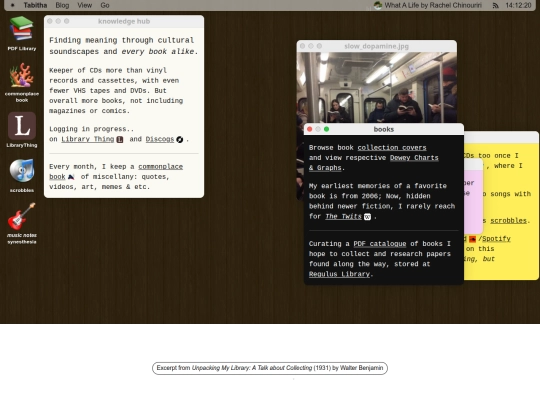Open the PDF Library desktop icon
540x405 pixels.
[x=22, y=33]
